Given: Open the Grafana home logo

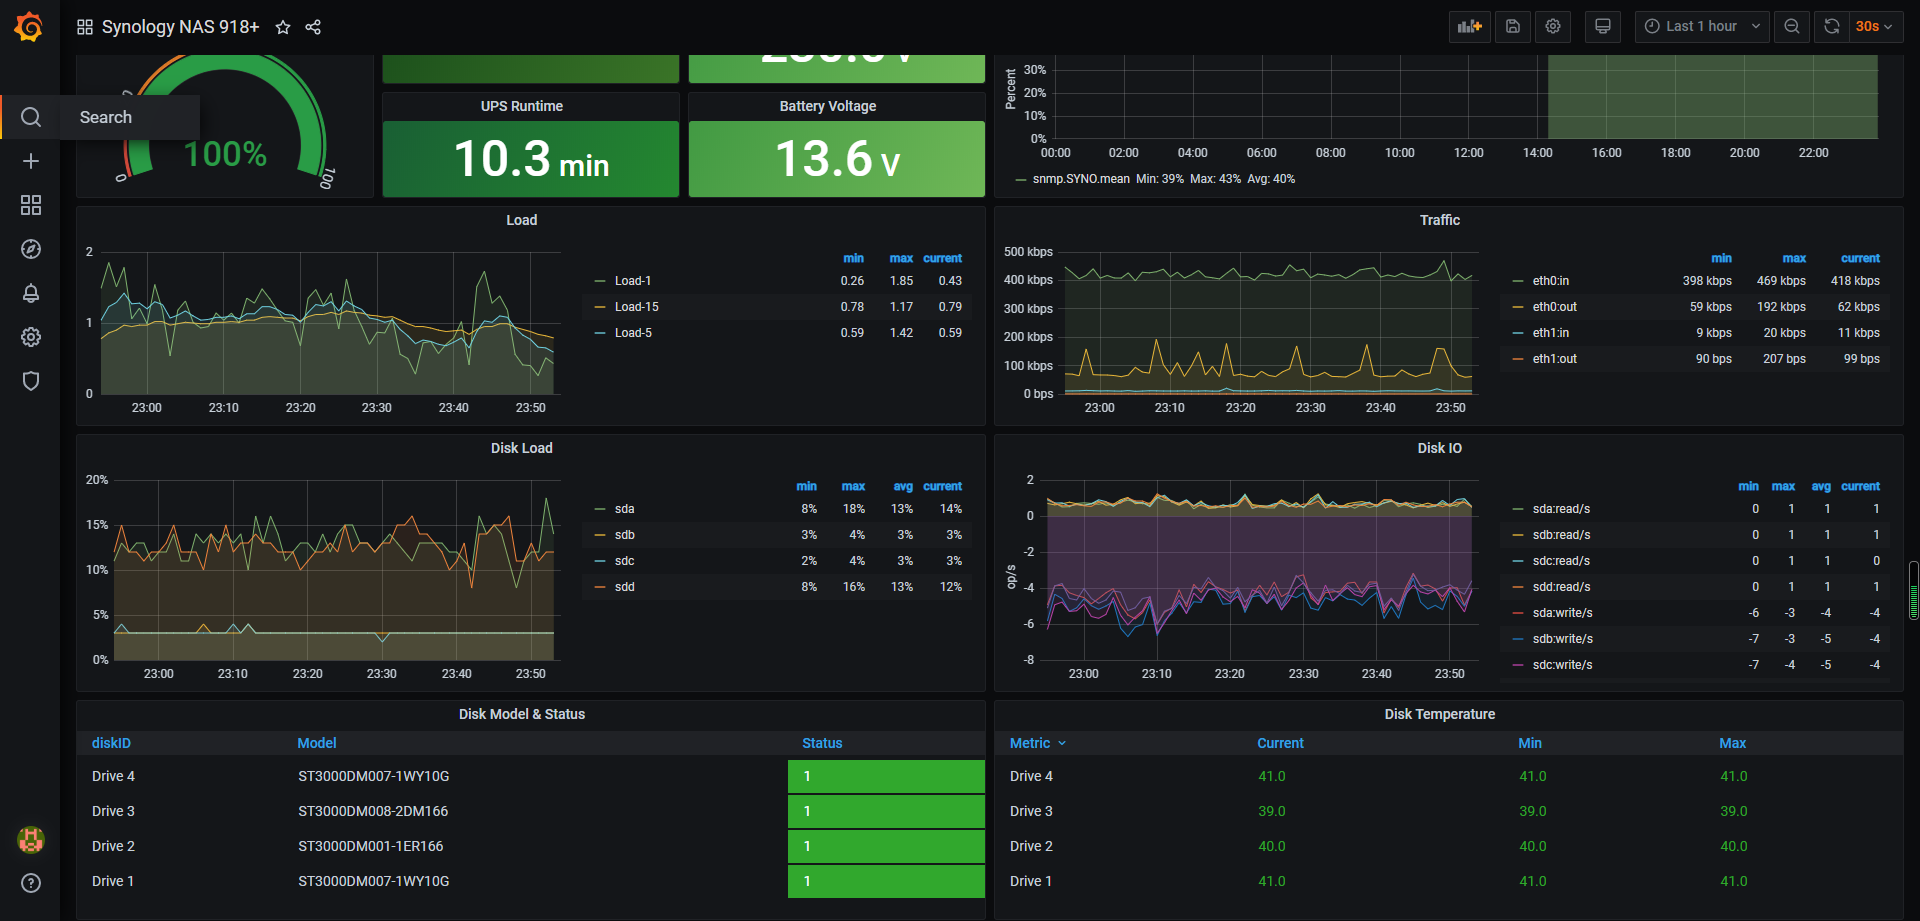Looking at the screenshot, I should (29, 27).
